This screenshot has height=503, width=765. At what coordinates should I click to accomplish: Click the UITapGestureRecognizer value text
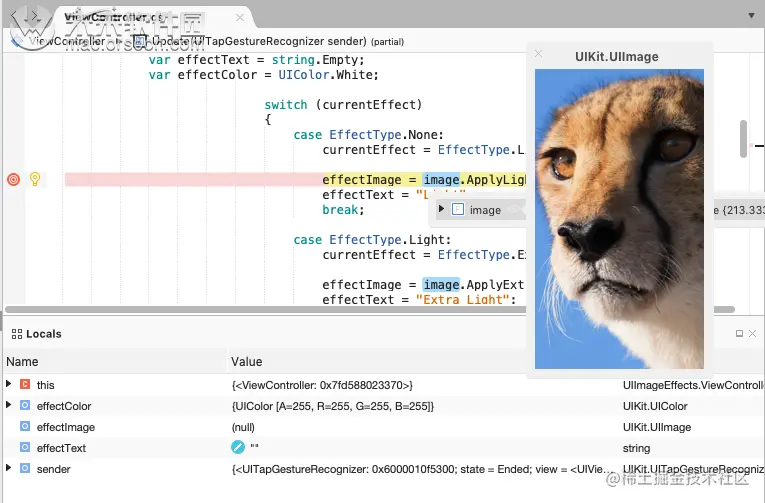[420, 469]
